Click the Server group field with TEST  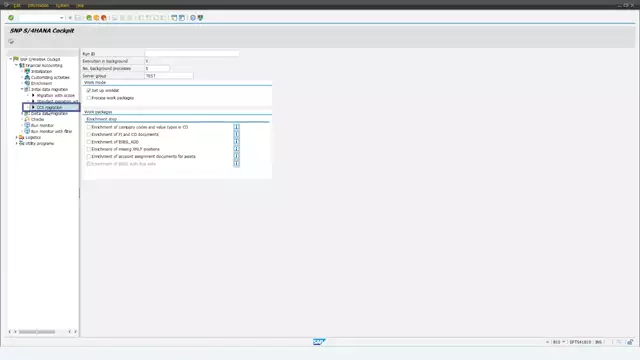(169, 76)
